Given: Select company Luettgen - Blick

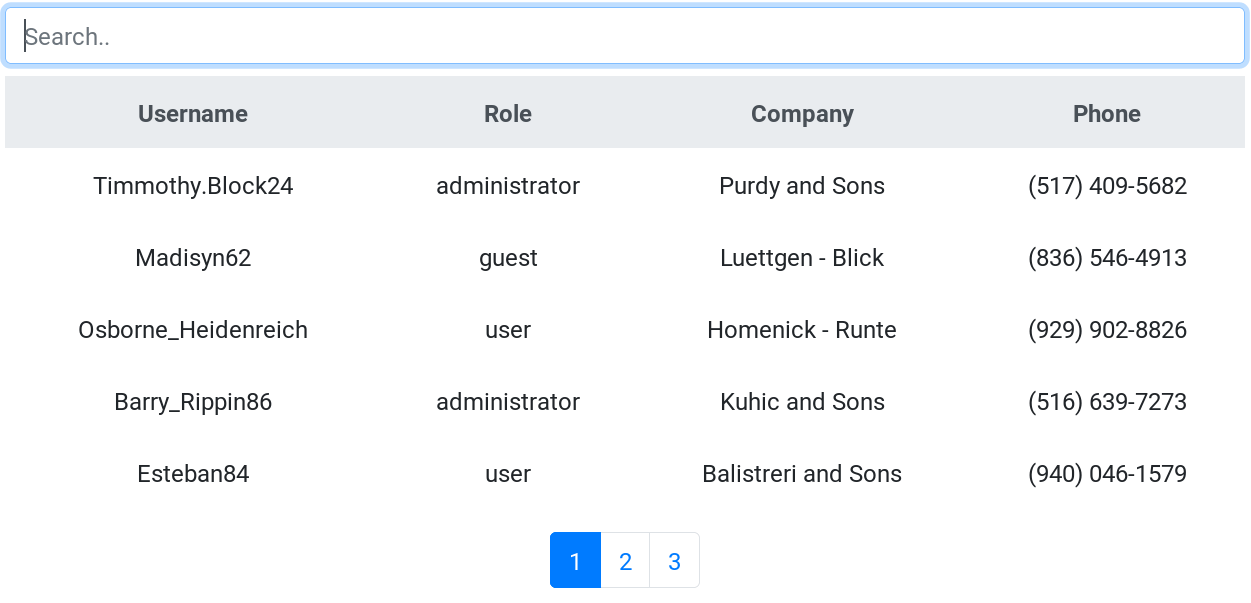Looking at the screenshot, I should (802, 258).
